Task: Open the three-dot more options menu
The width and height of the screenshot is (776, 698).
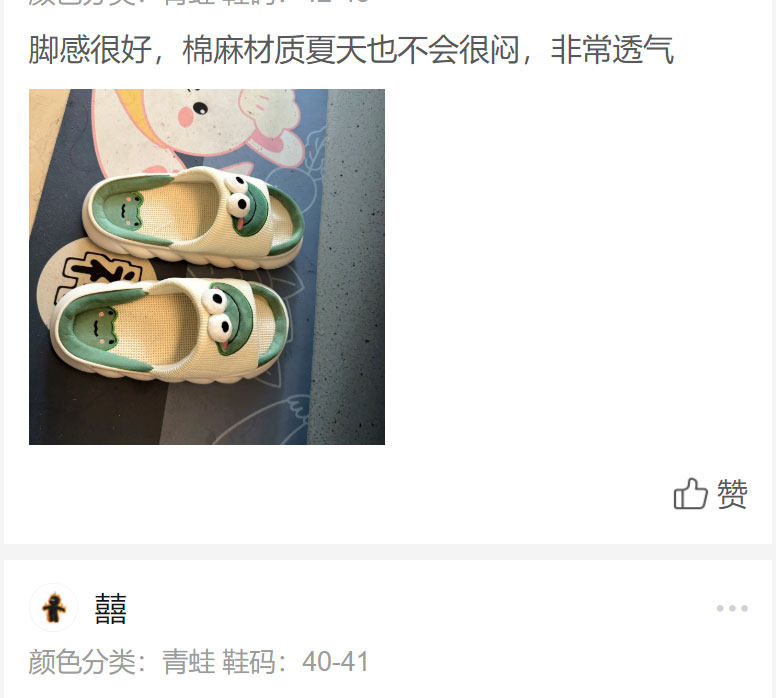Action: (x=732, y=608)
